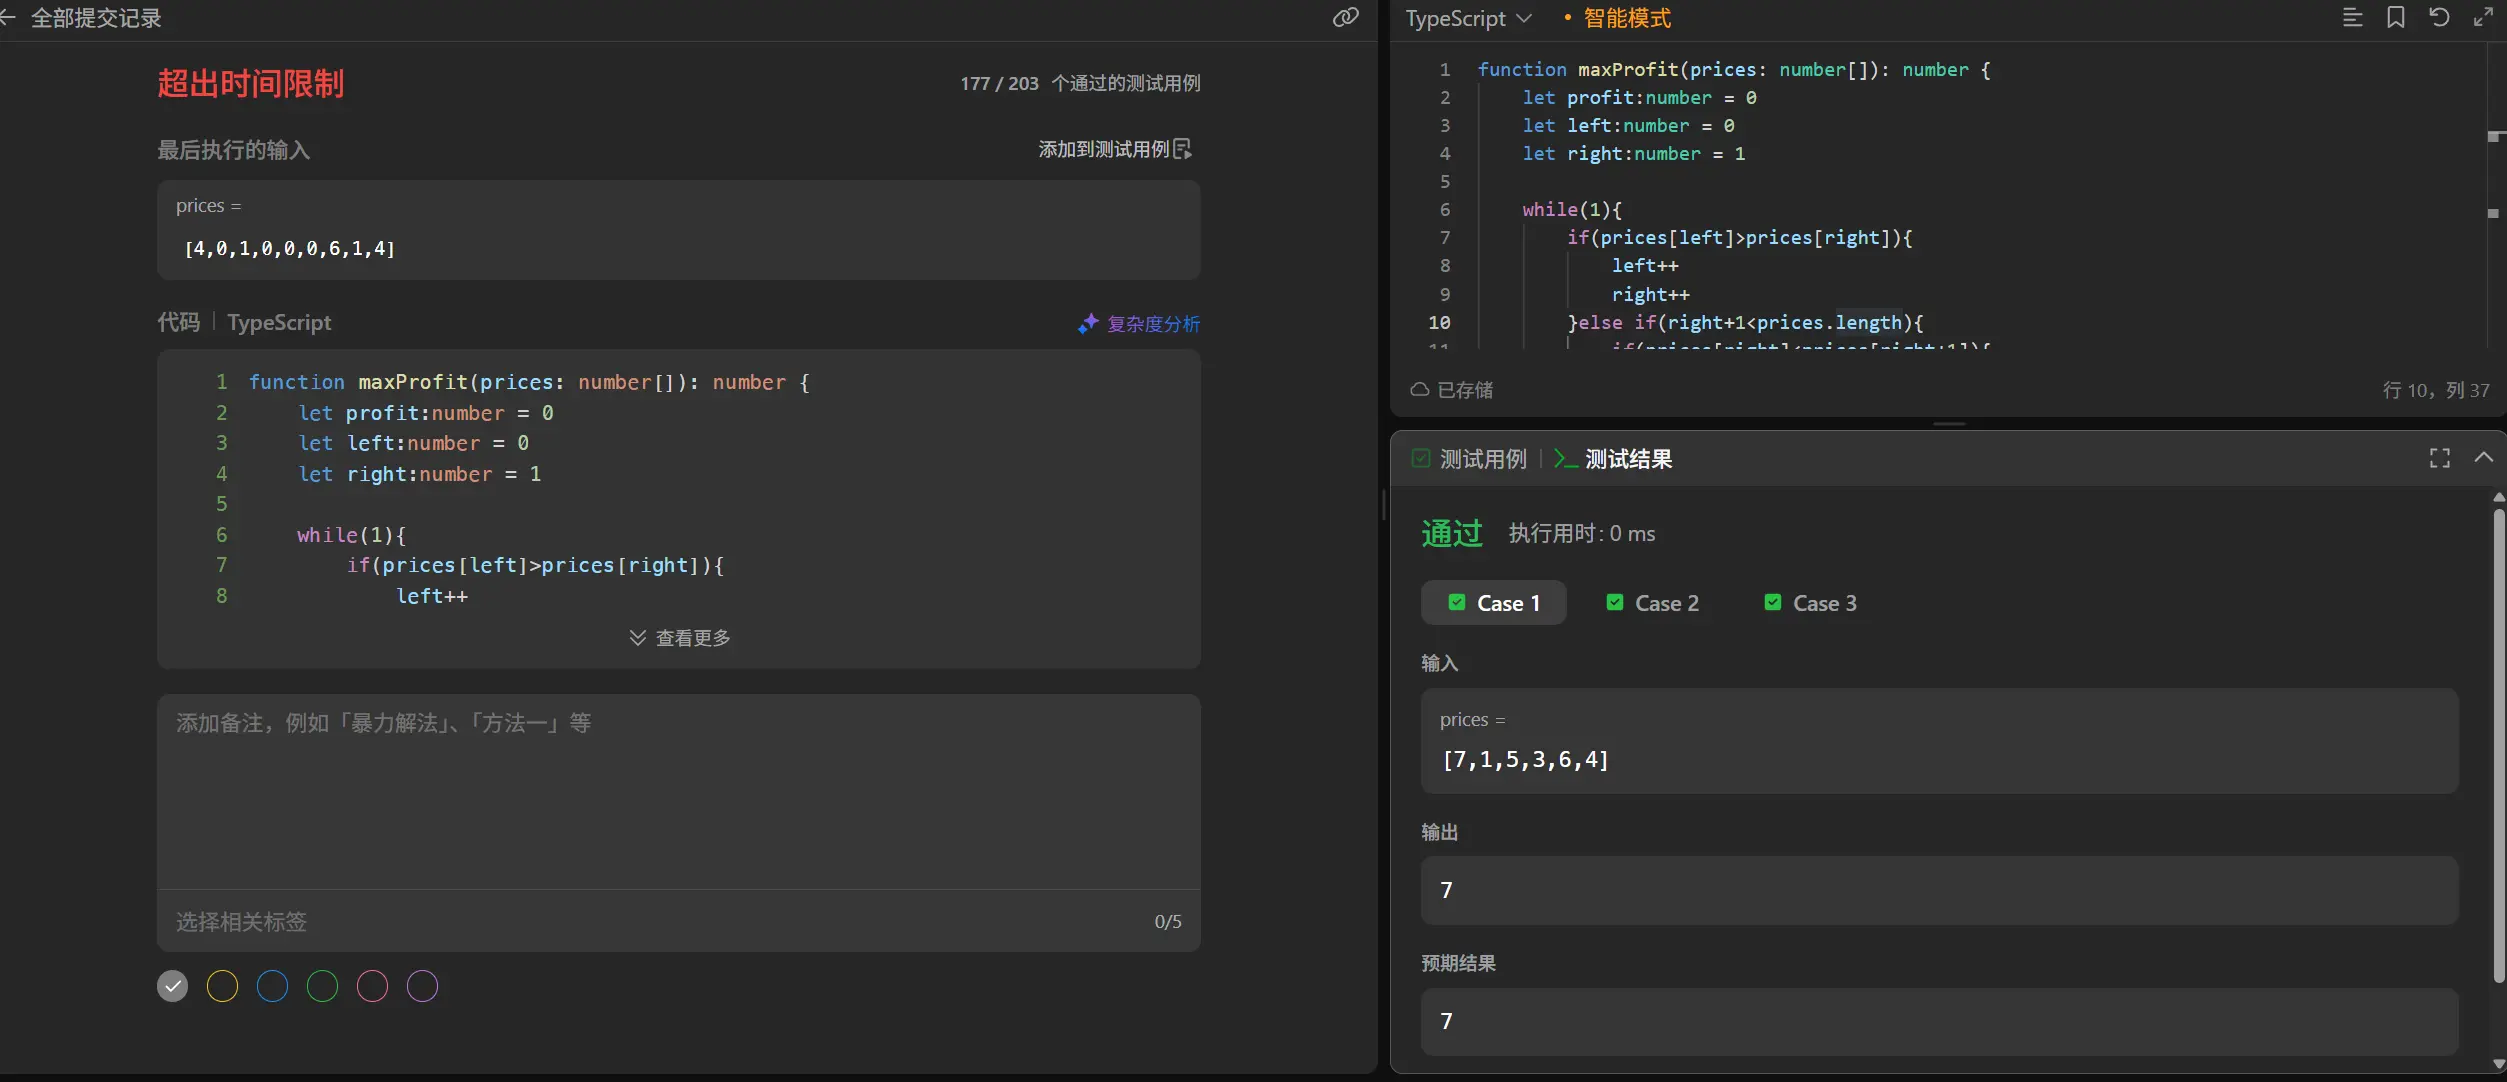Expand code with 查看更多
The height and width of the screenshot is (1082, 2507).
[680, 638]
